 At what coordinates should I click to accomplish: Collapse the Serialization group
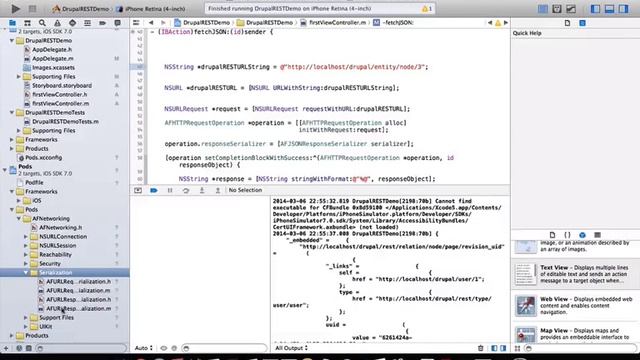click(26, 272)
